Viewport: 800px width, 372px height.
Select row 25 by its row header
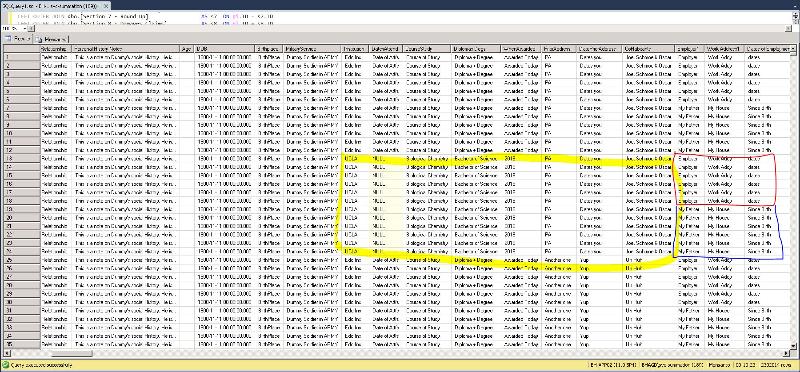(x=22, y=260)
